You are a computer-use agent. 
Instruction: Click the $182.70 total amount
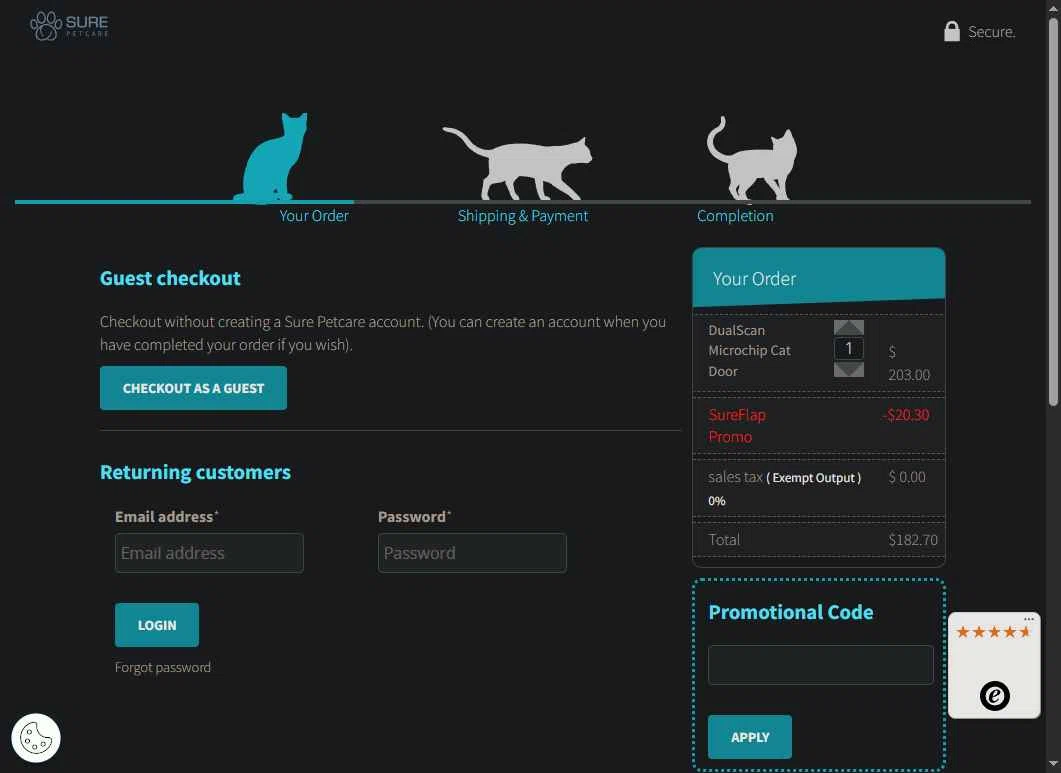tap(913, 540)
